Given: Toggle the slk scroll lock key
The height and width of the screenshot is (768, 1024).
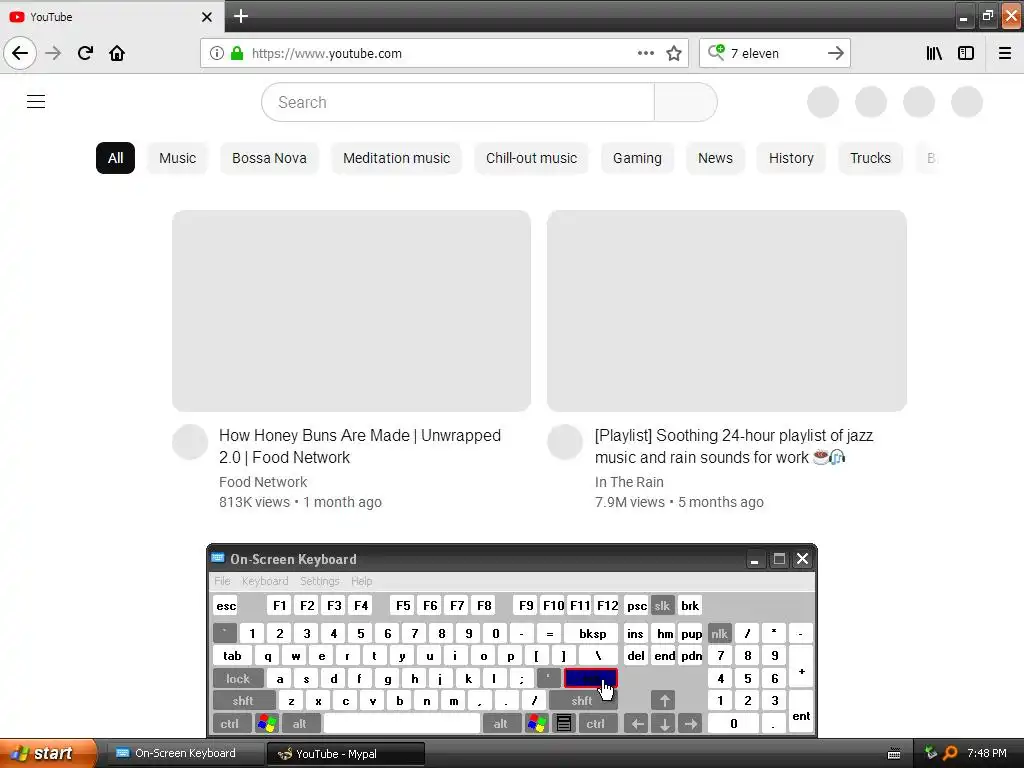Looking at the screenshot, I should [662, 605].
